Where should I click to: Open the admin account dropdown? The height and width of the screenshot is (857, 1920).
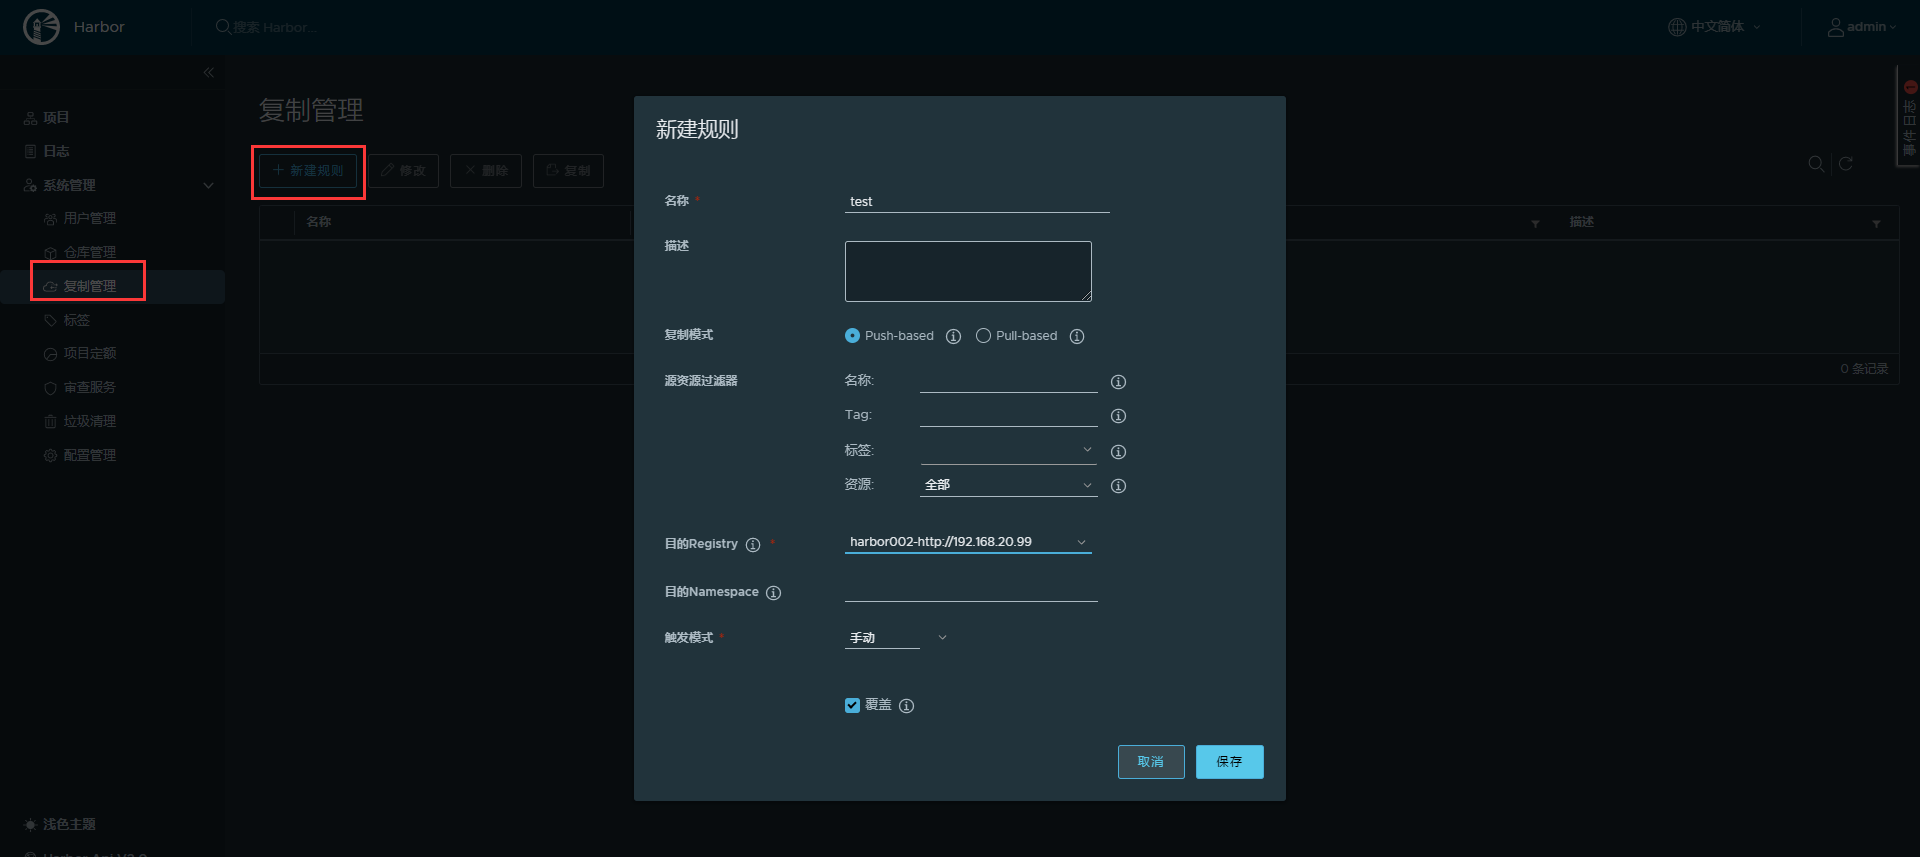pos(1862,27)
